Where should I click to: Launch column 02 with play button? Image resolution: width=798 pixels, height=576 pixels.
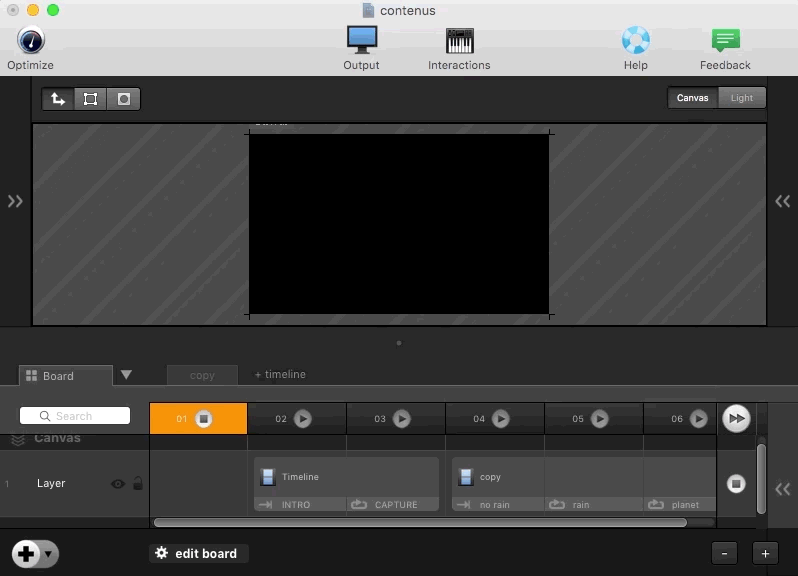pyautogui.click(x=303, y=419)
